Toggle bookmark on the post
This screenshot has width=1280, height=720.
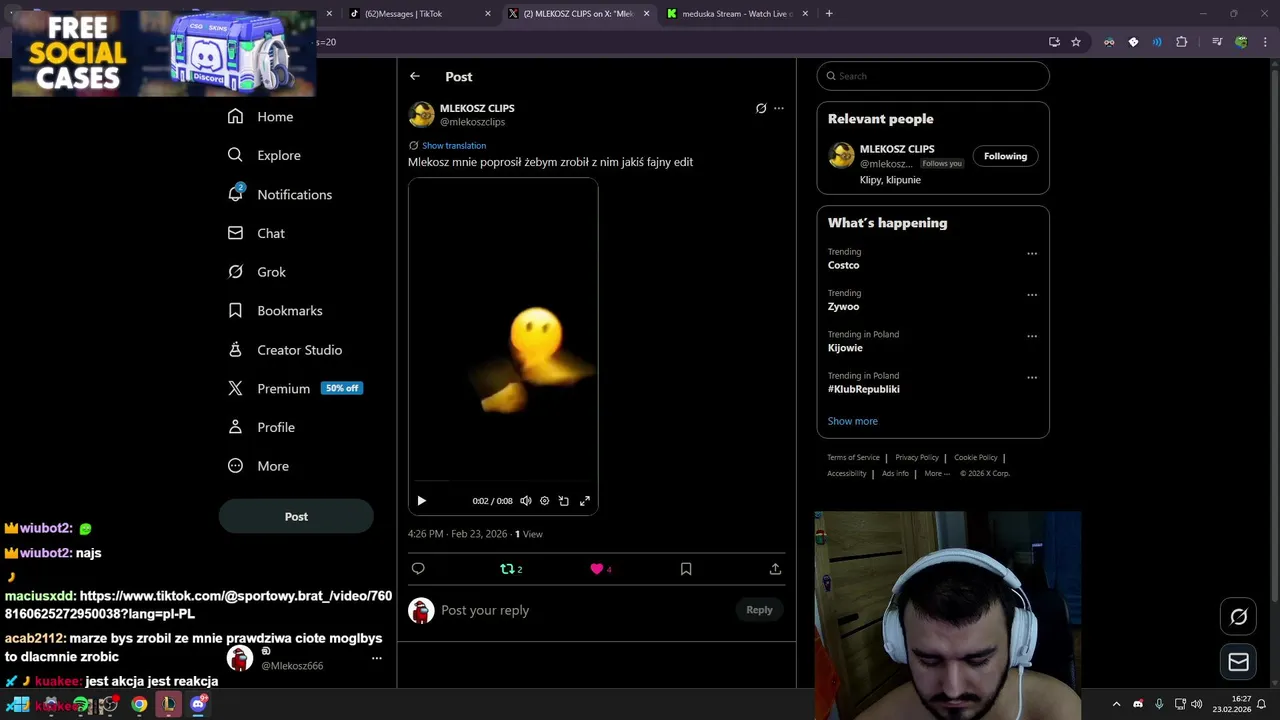pos(686,569)
